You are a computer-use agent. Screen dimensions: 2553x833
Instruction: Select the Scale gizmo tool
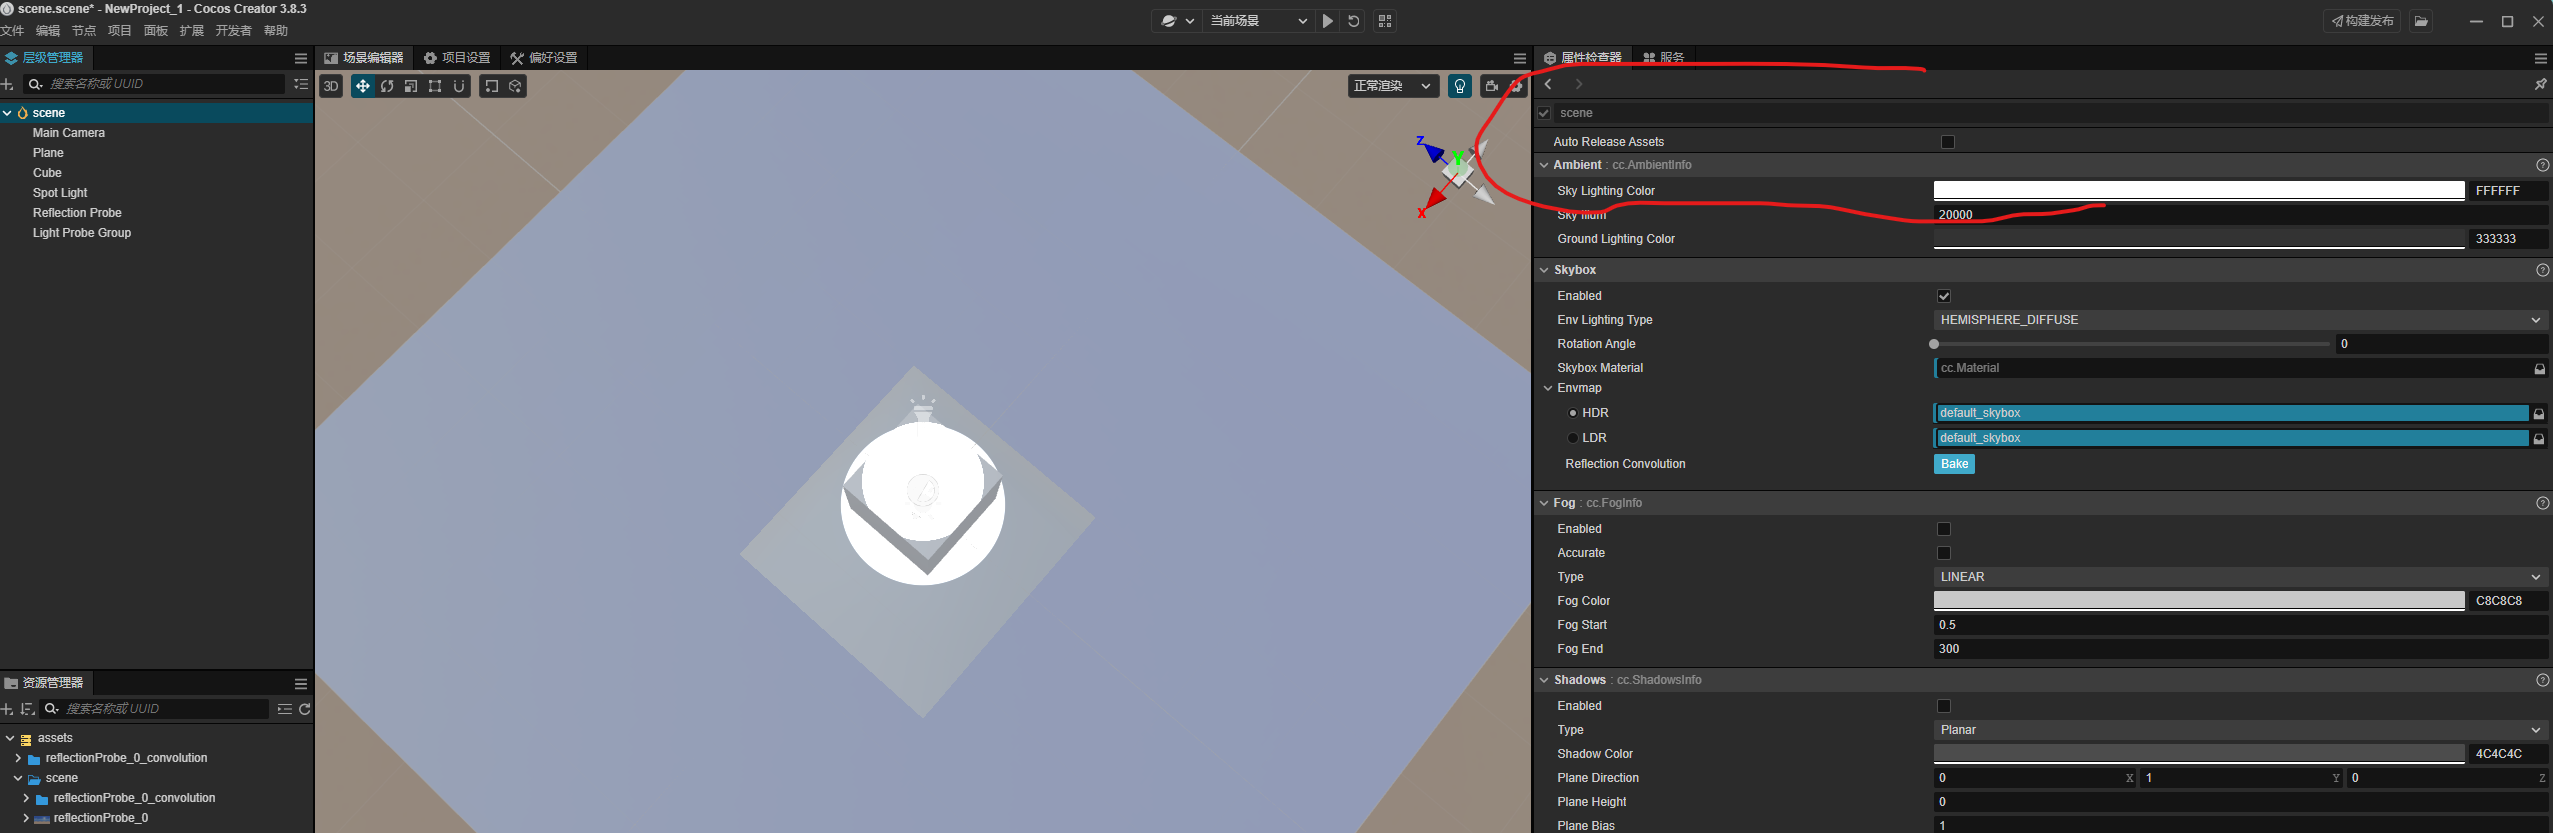coord(411,86)
